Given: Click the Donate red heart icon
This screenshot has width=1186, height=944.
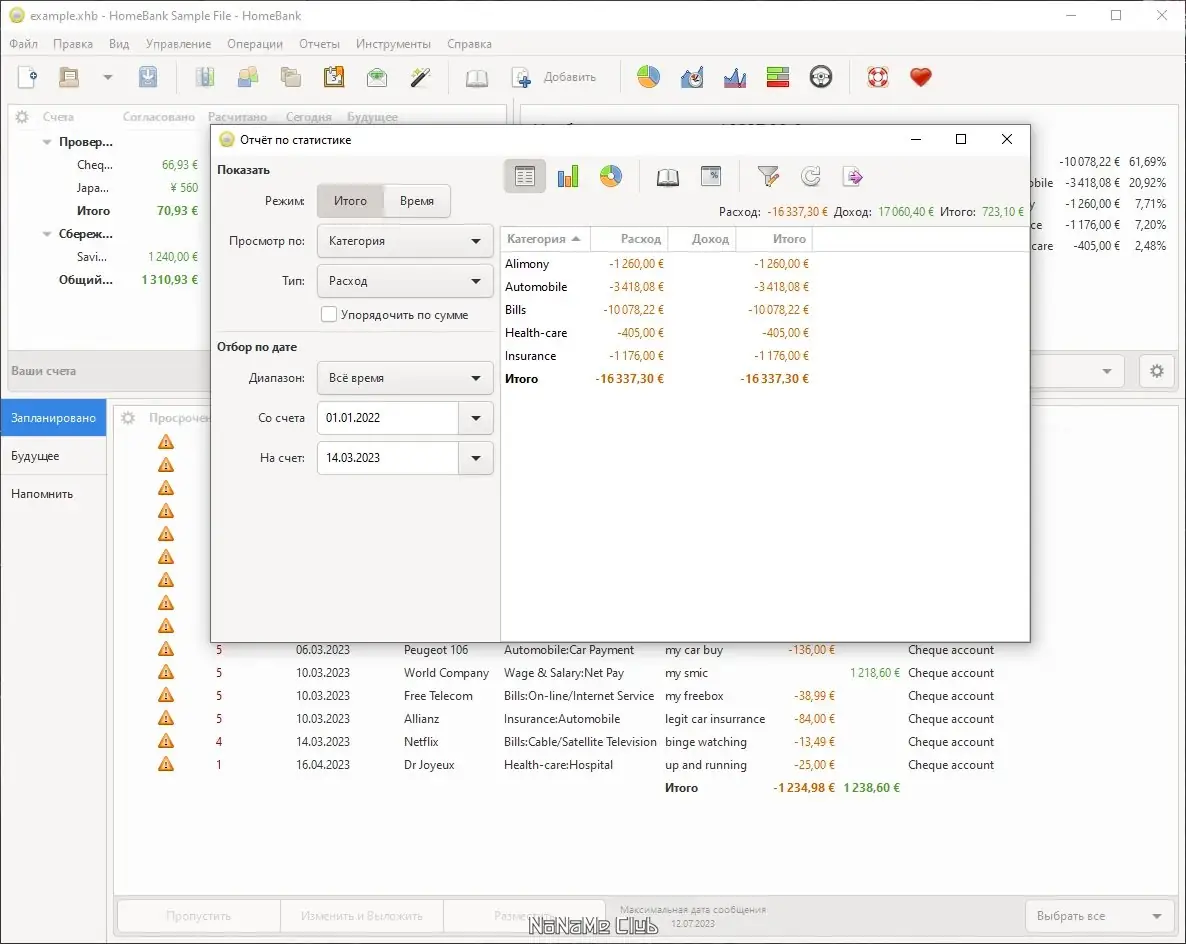Looking at the screenshot, I should pyautogui.click(x=921, y=77).
